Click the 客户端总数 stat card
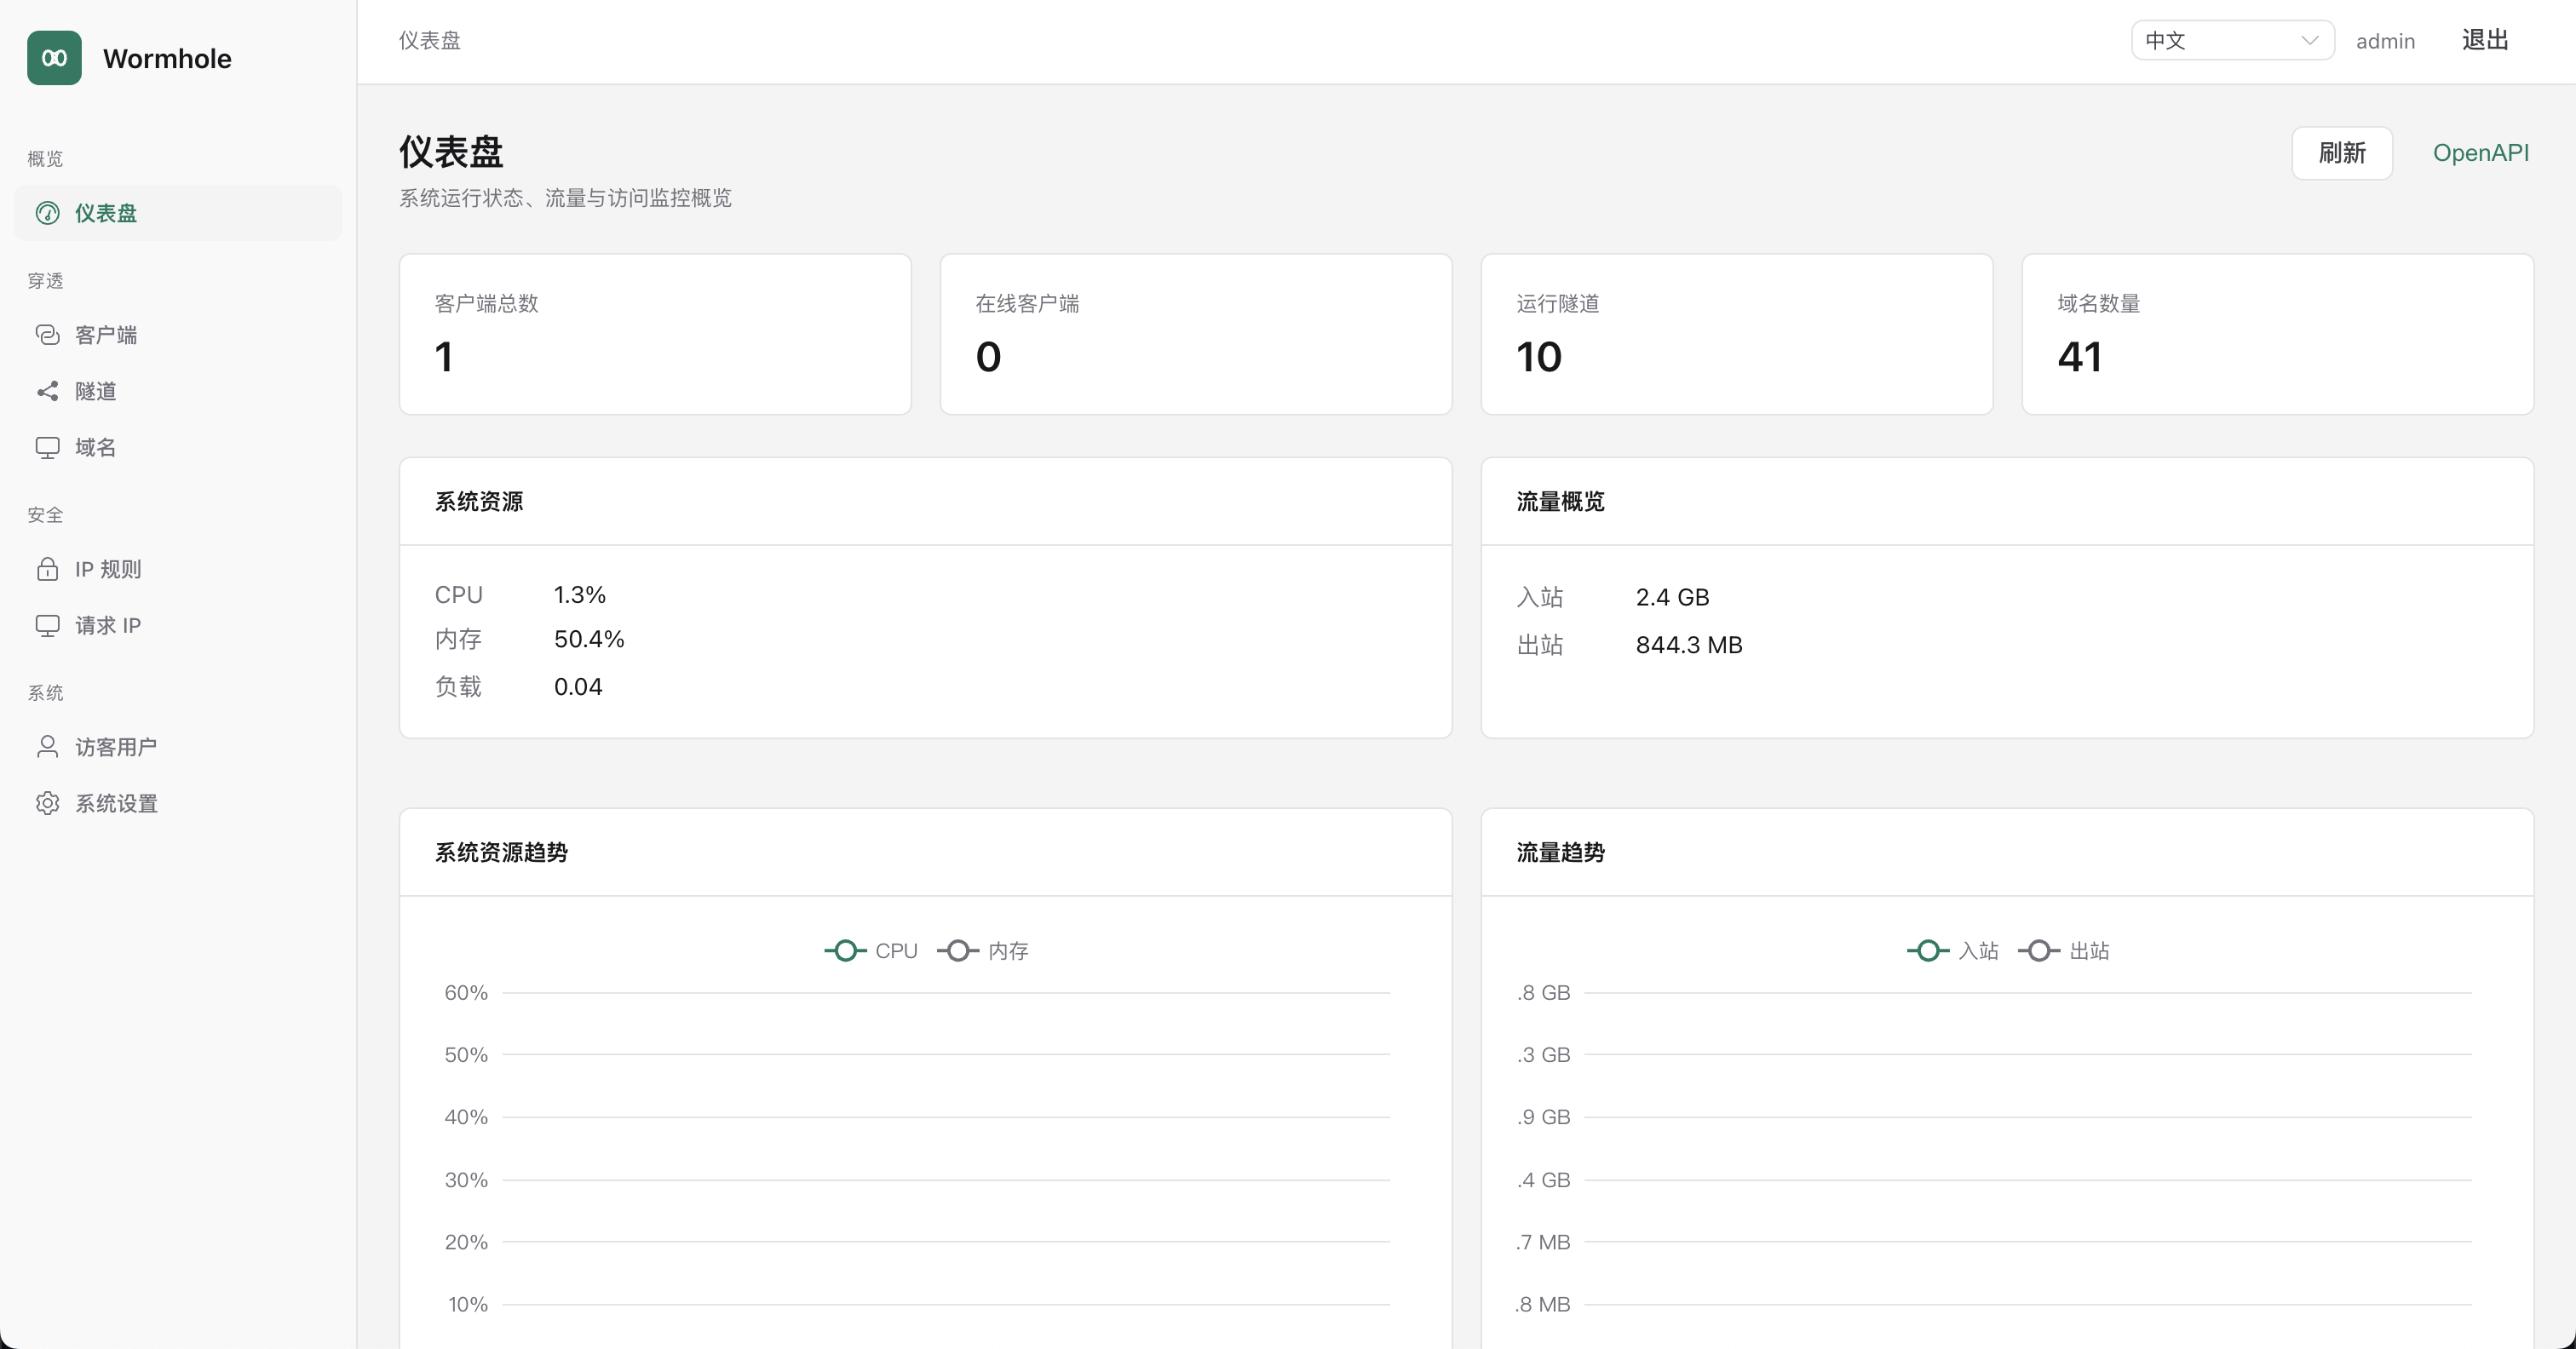 [655, 334]
